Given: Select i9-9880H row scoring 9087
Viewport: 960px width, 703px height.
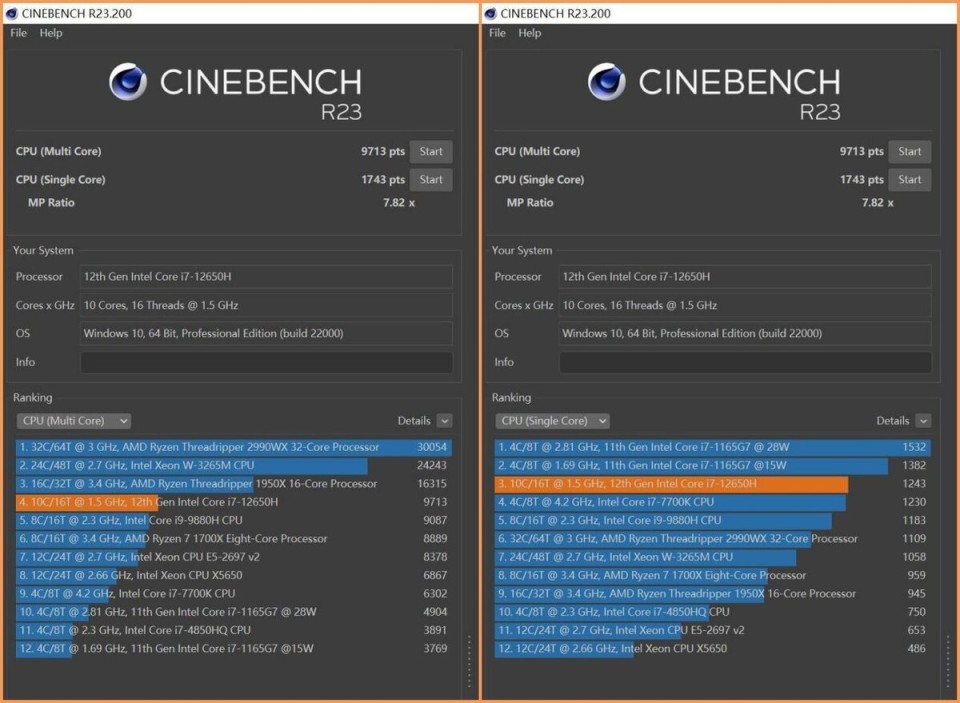Looking at the screenshot, I should [234, 521].
